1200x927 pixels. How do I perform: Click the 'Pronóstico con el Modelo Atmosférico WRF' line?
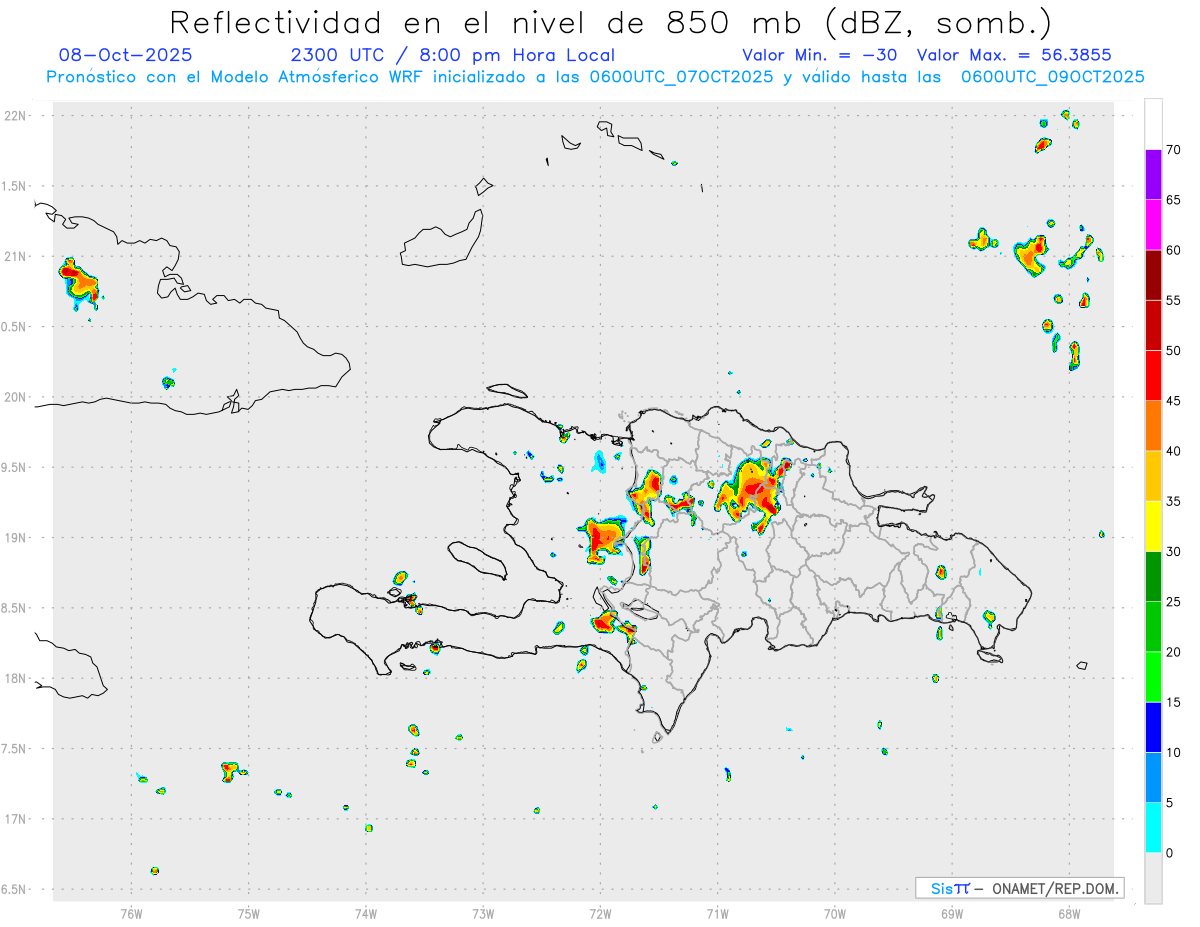(x=595, y=77)
